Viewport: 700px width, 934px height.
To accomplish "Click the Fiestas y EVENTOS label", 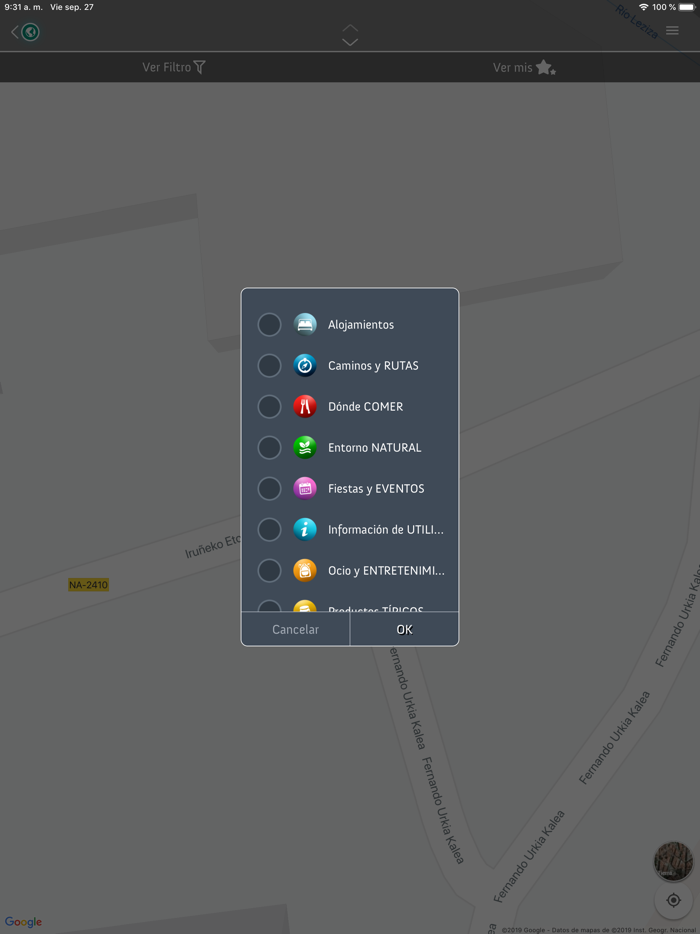I will tap(377, 489).
